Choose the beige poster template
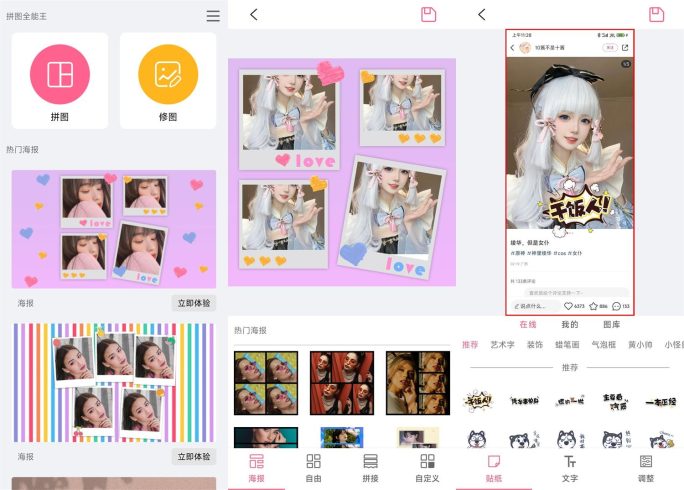The width and height of the screenshot is (684, 490). tap(418, 438)
